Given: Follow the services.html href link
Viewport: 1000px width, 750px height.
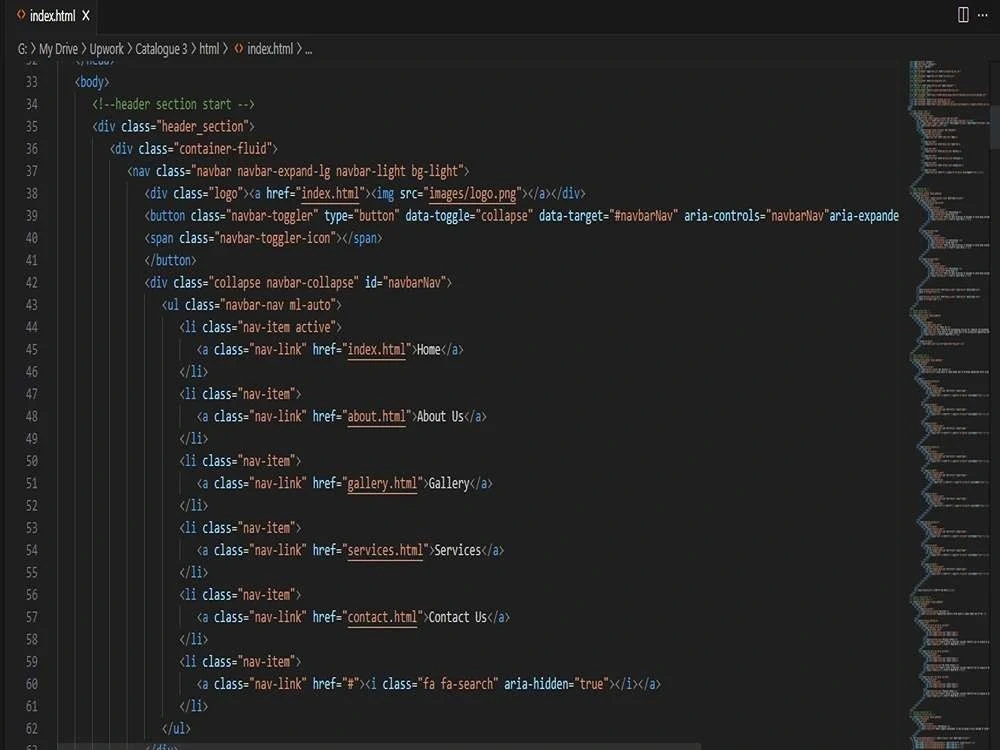Looking at the screenshot, I should click(385, 550).
